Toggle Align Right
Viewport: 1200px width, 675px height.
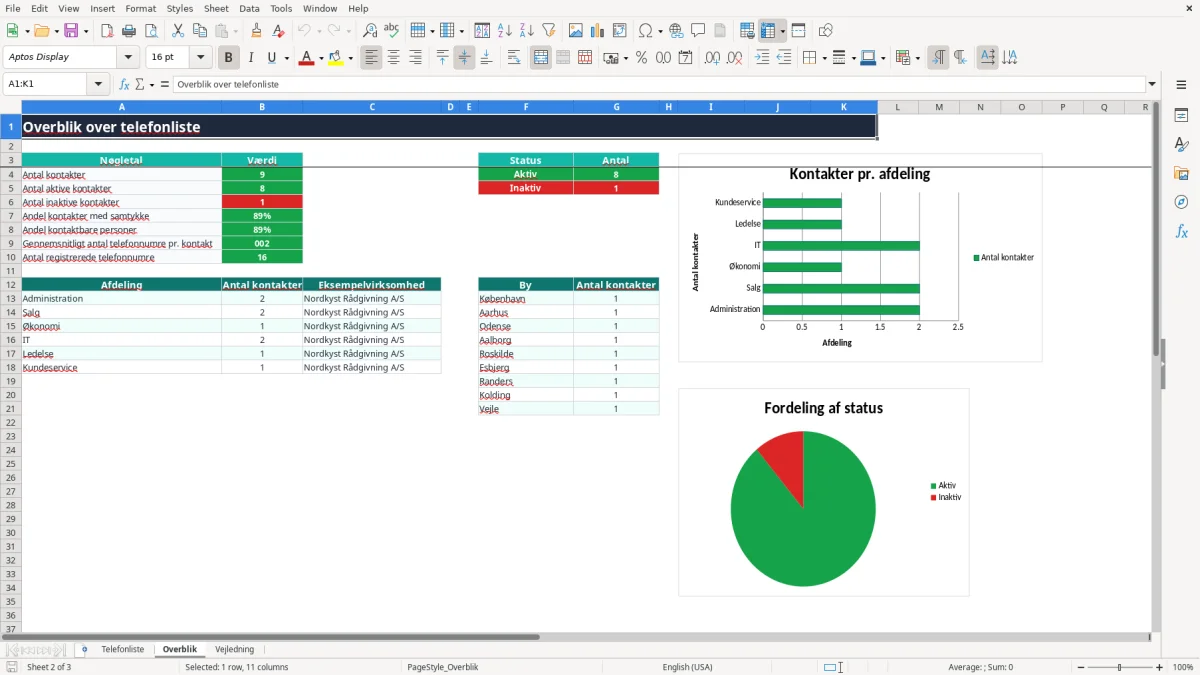point(416,58)
